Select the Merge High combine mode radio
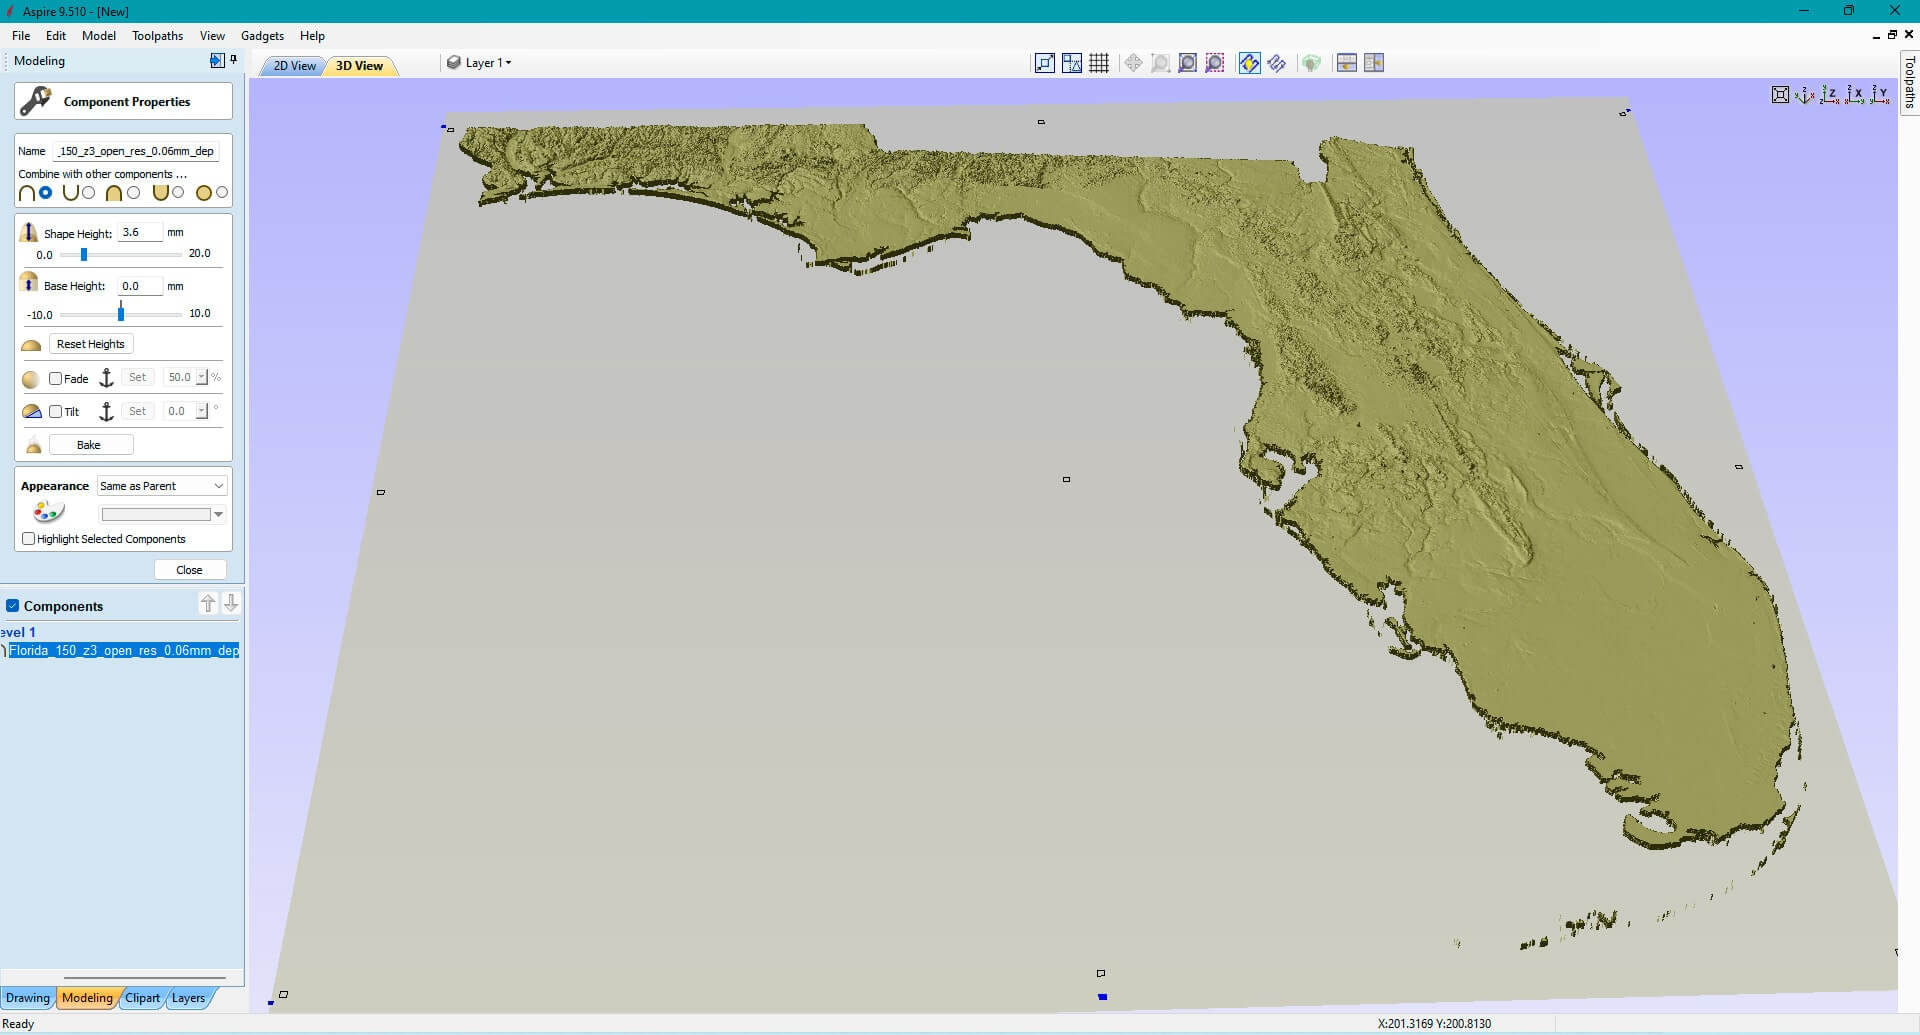 pyautogui.click(x=133, y=192)
